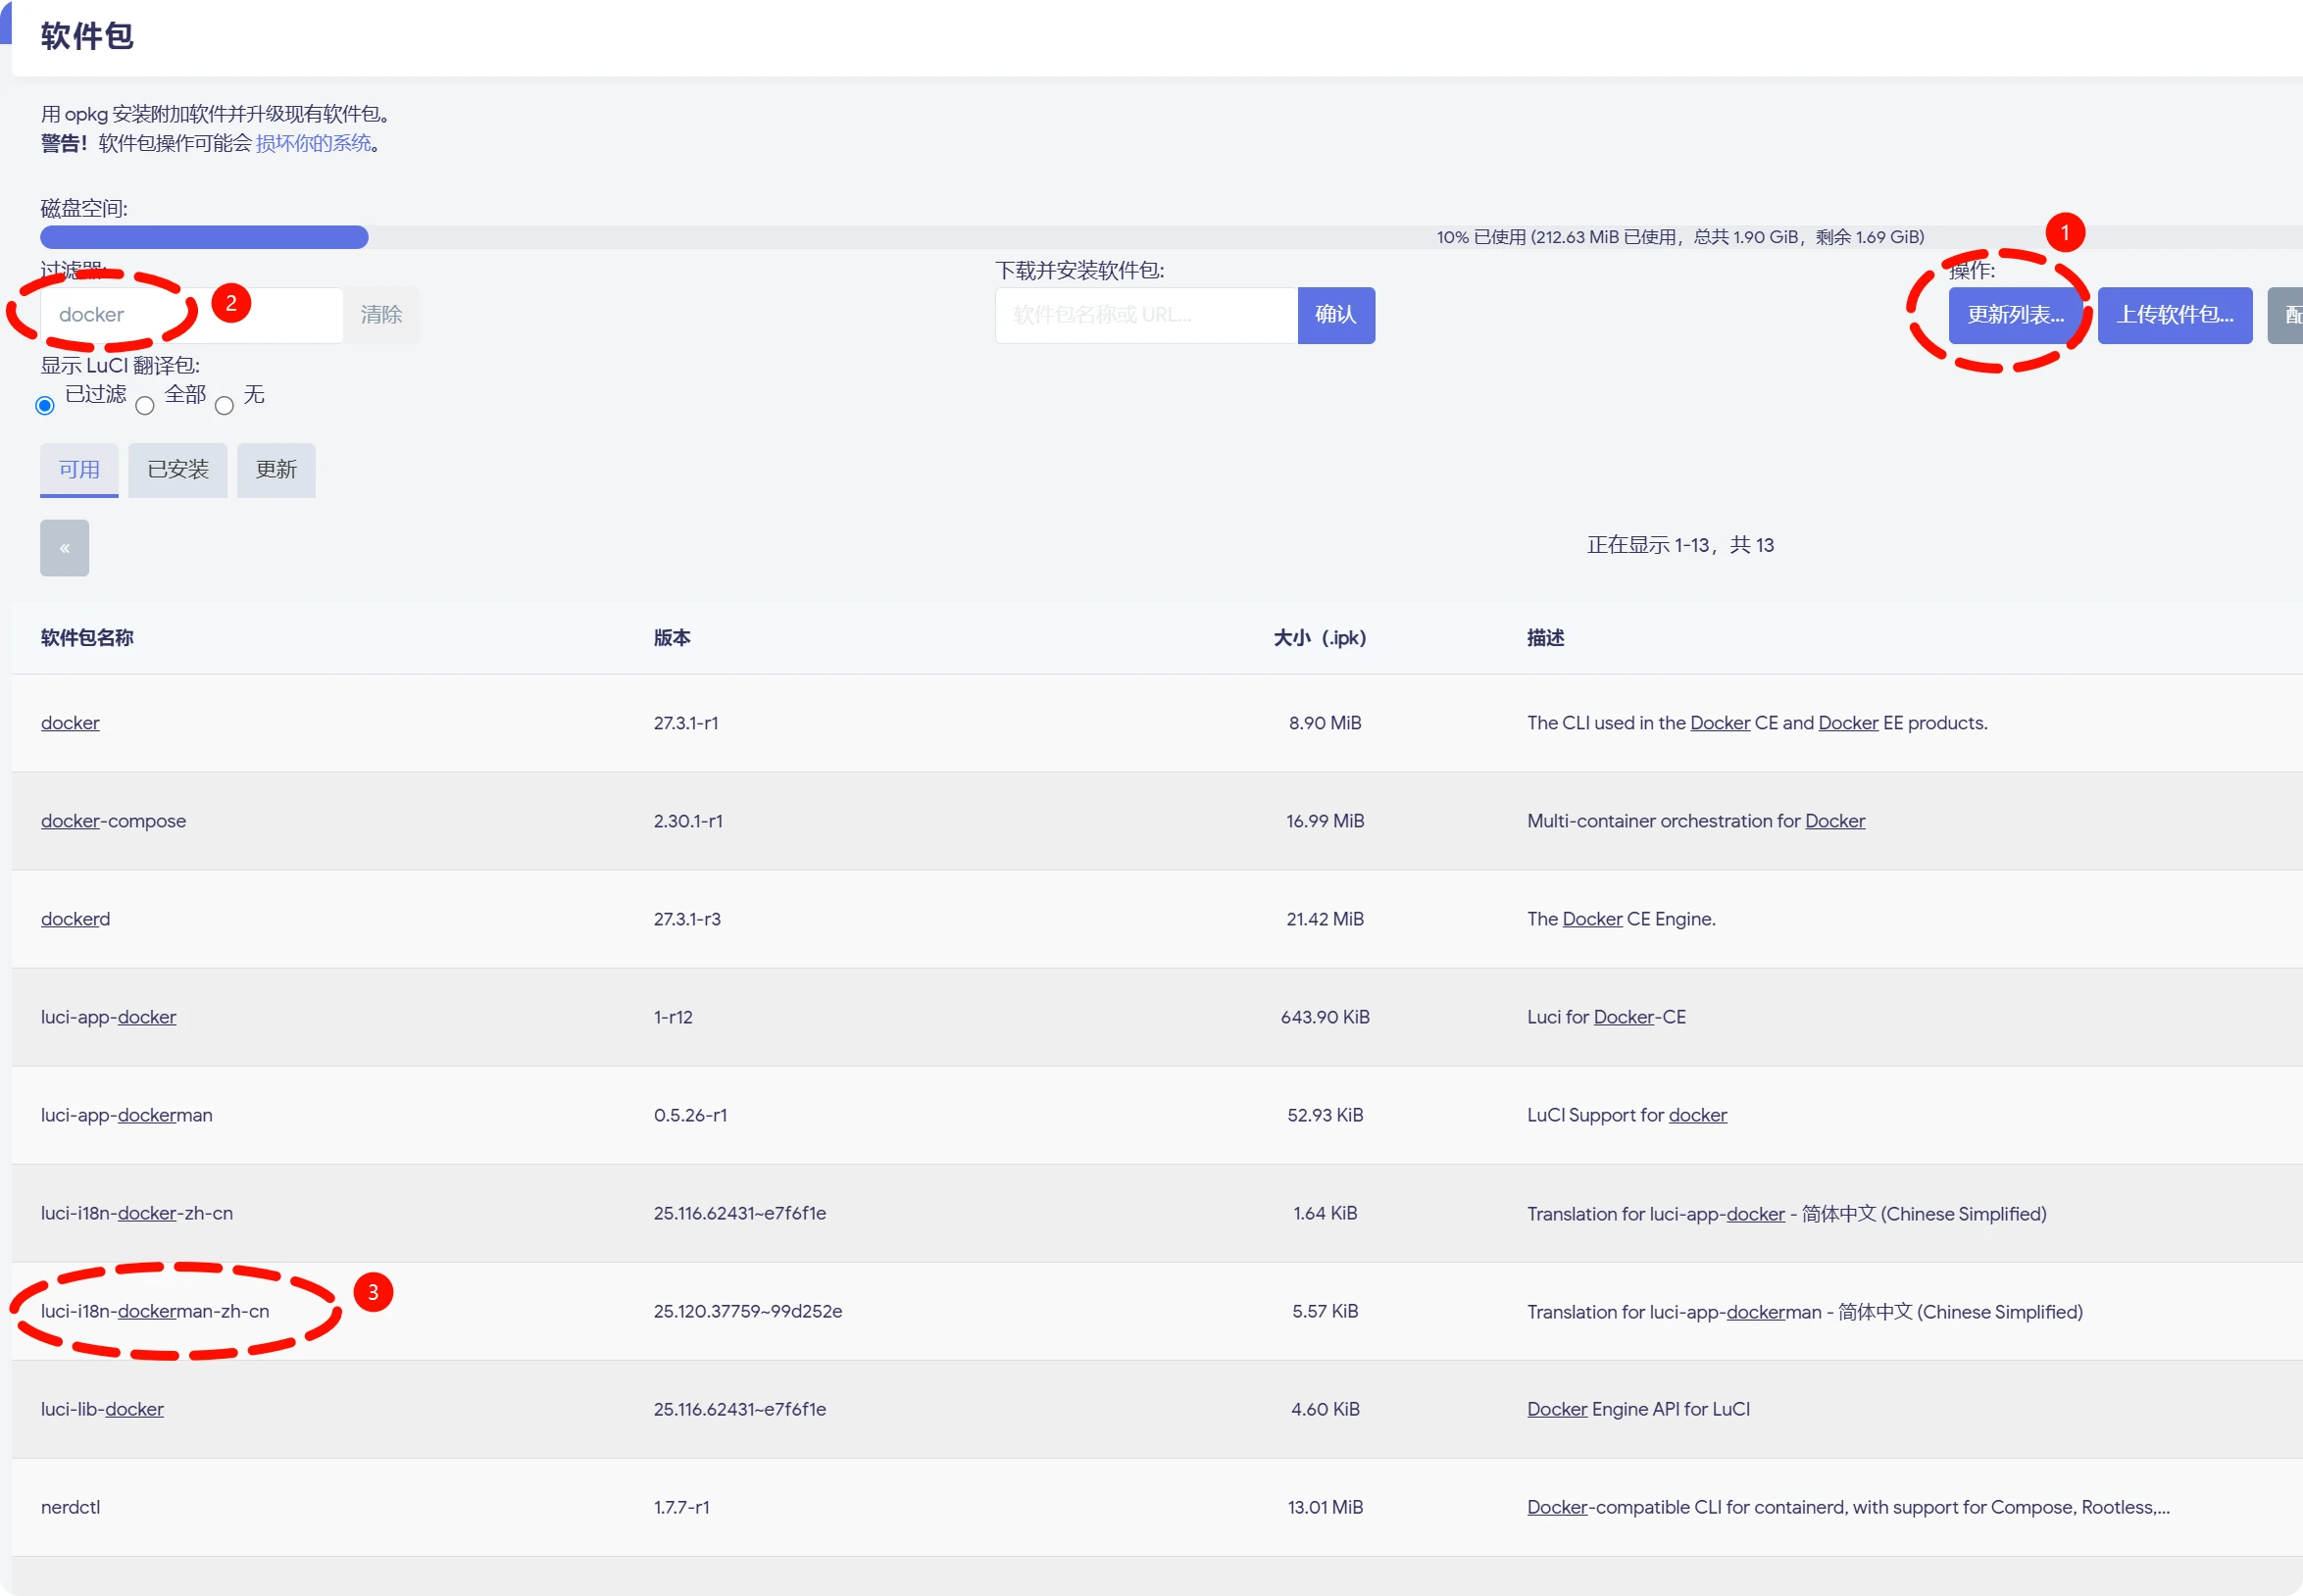Switch to the 可用 tab
The image size is (2303, 1596).
pyautogui.click(x=79, y=470)
